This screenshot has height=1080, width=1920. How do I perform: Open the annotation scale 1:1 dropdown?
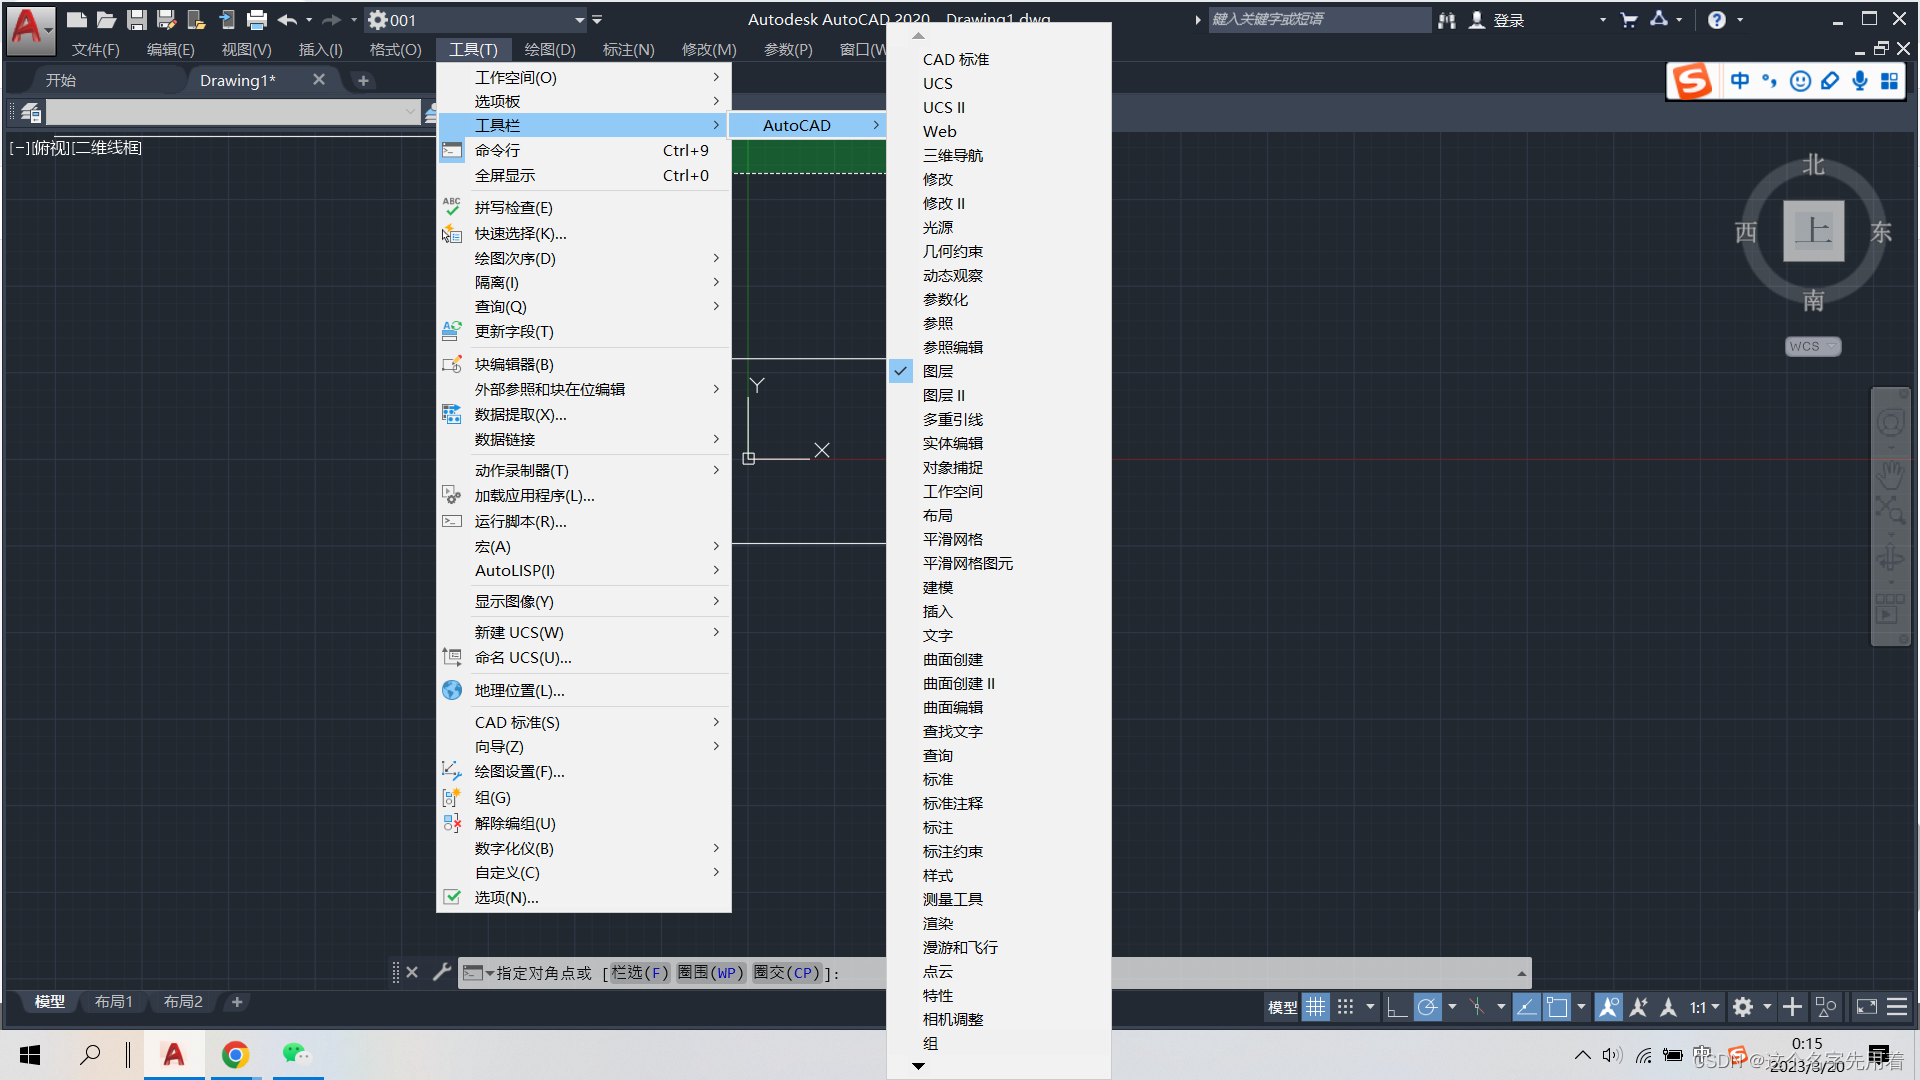tap(1705, 1007)
